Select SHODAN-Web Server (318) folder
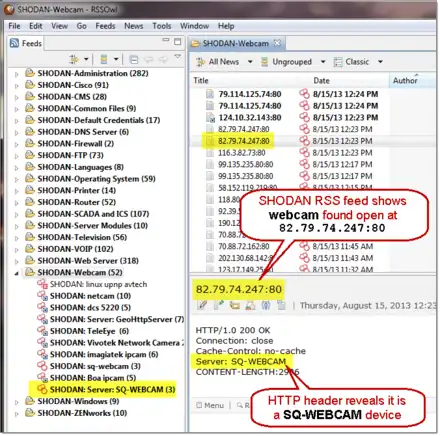This screenshot has width=440, height=436. coord(88,261)
